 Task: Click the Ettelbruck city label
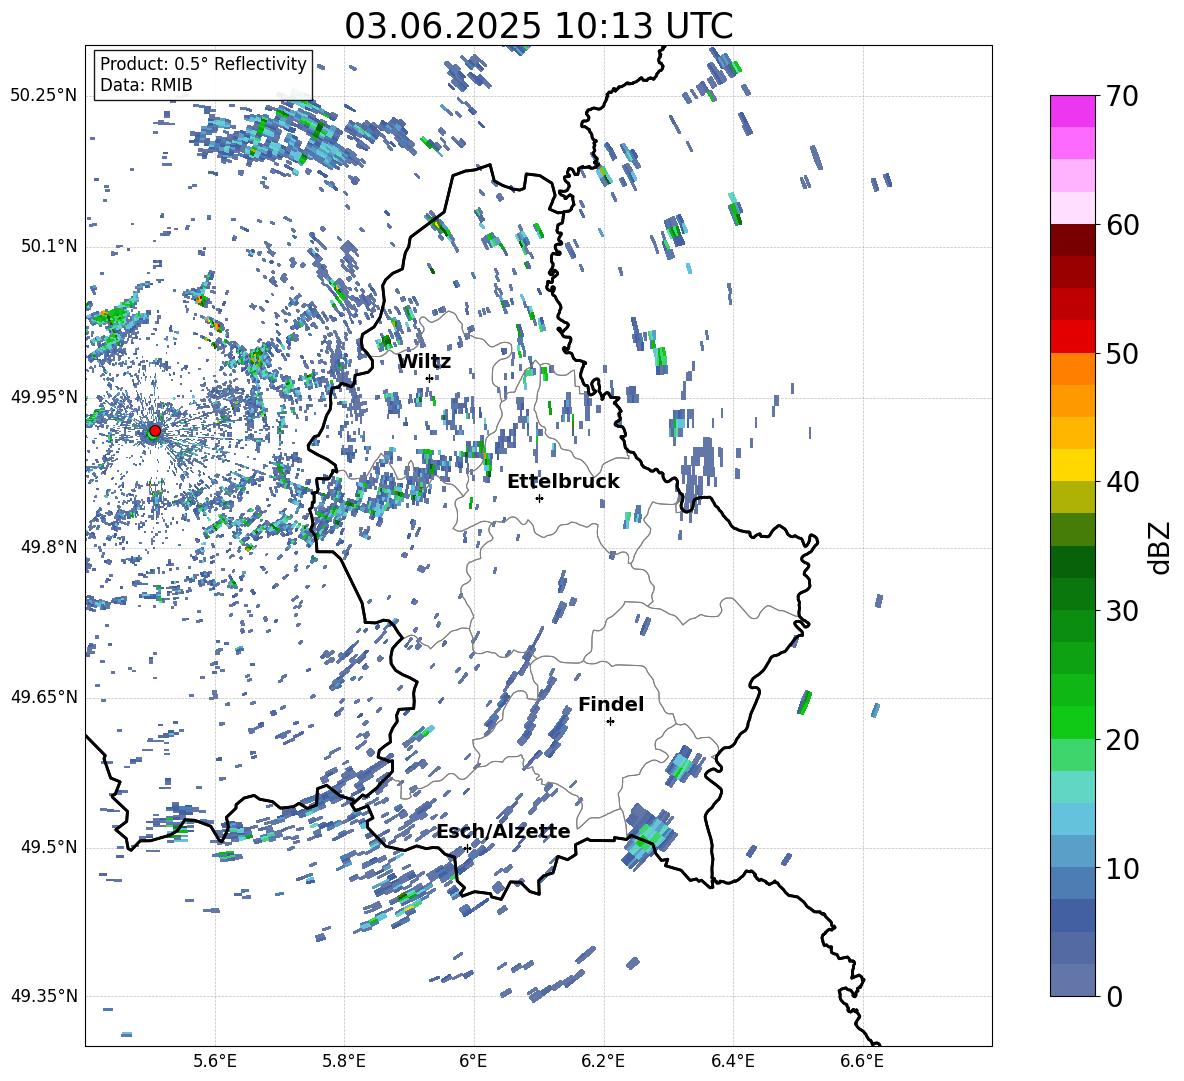(x=563, y=482)
